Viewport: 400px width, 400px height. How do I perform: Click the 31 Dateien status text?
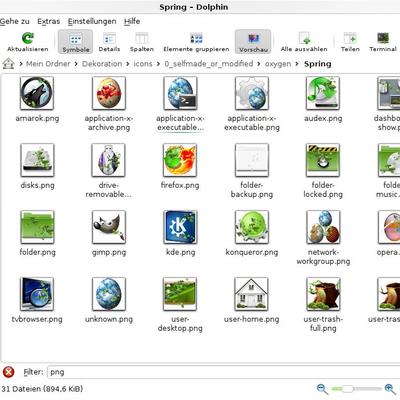point(42,389)
